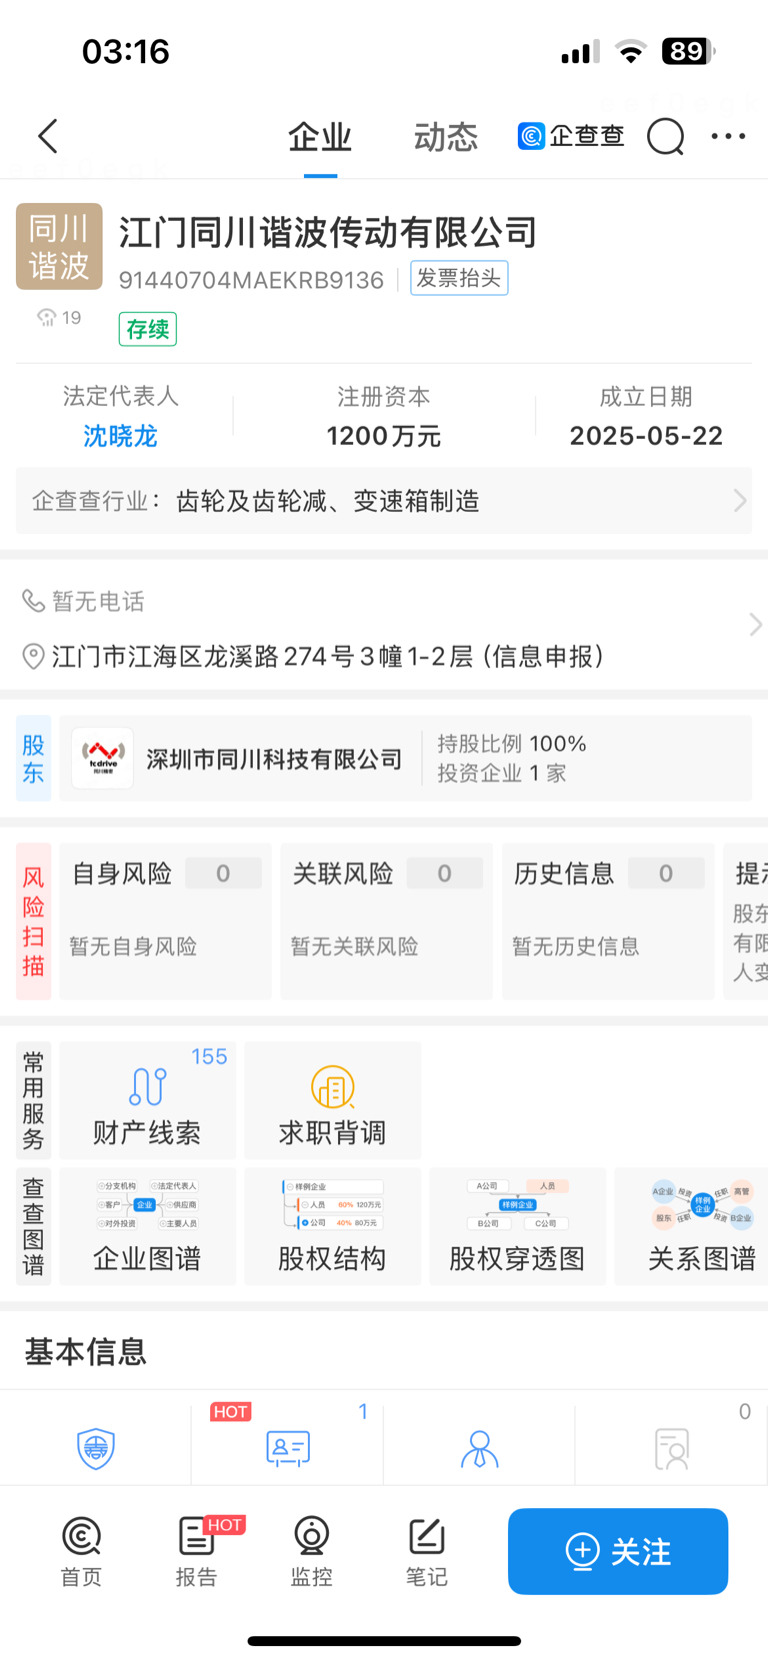Switch to the 企业 tab
Screen dimensions: 768x1663
click(320, 137)
